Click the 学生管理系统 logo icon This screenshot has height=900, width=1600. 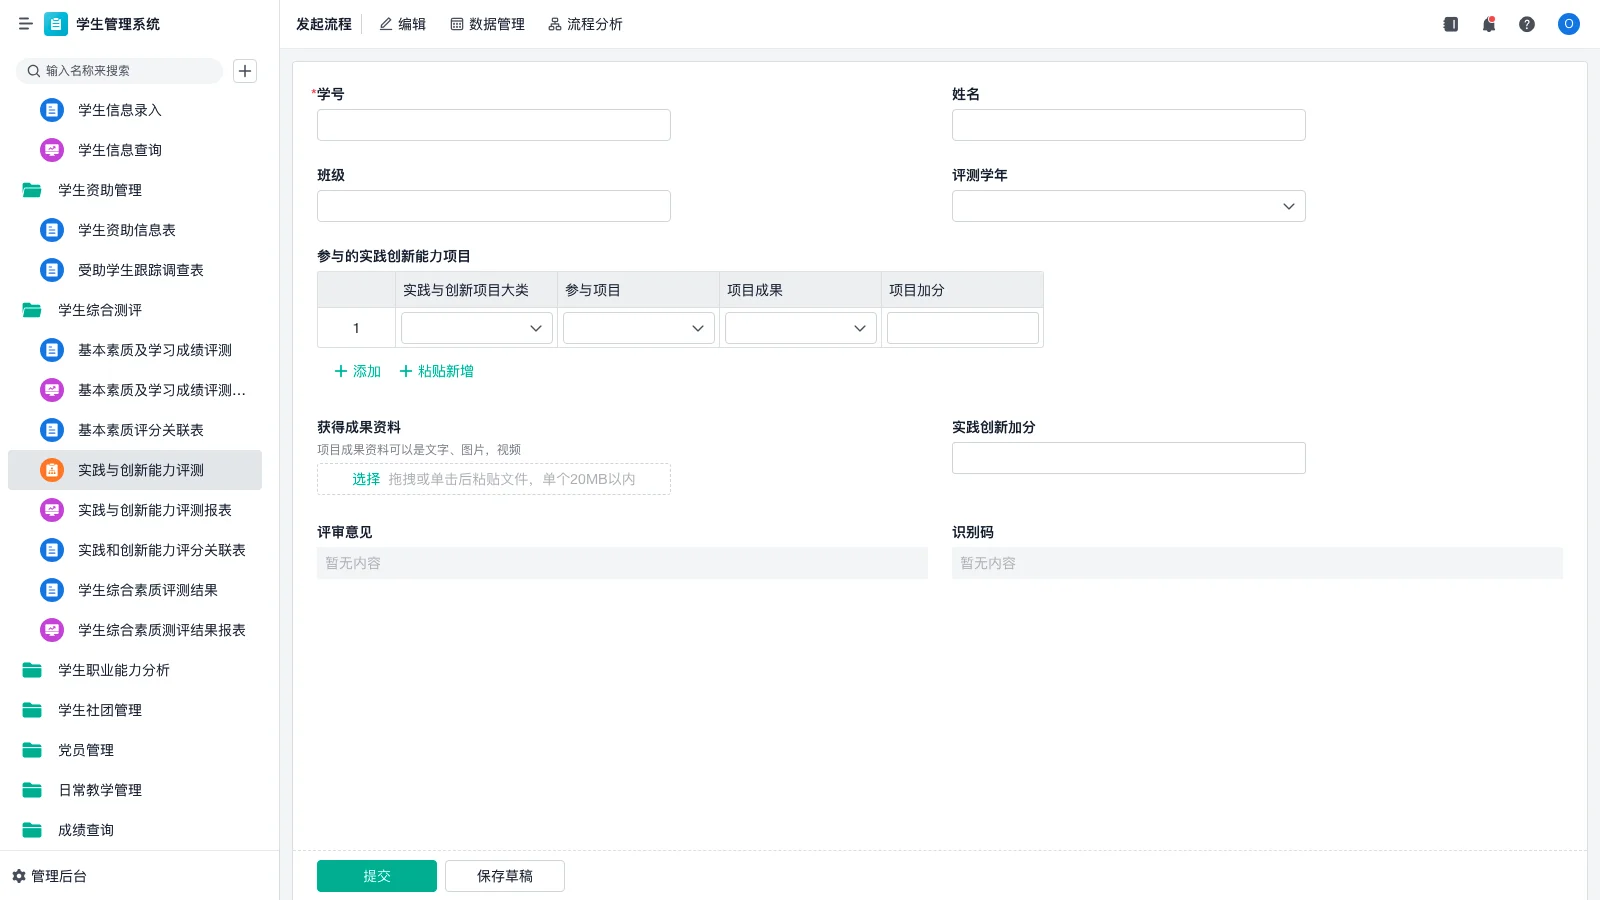(56, 24)
